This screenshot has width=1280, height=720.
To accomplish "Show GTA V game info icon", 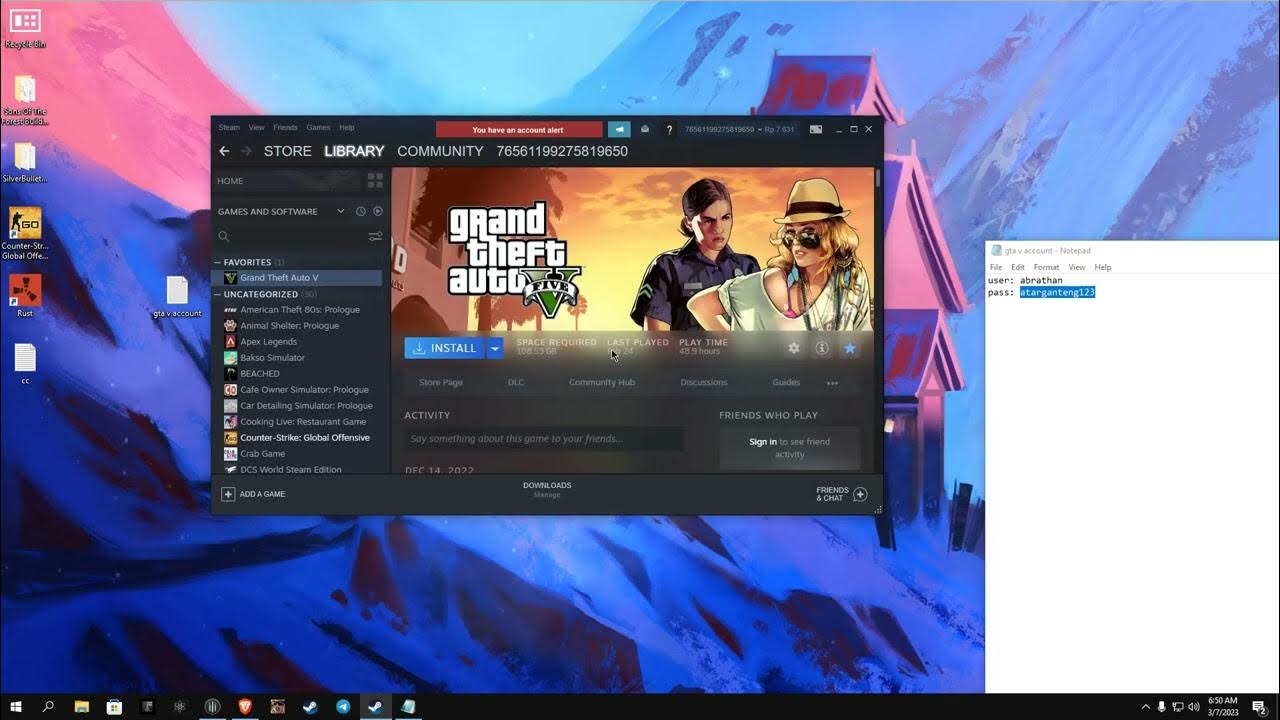I will click(x=822, y=348).
